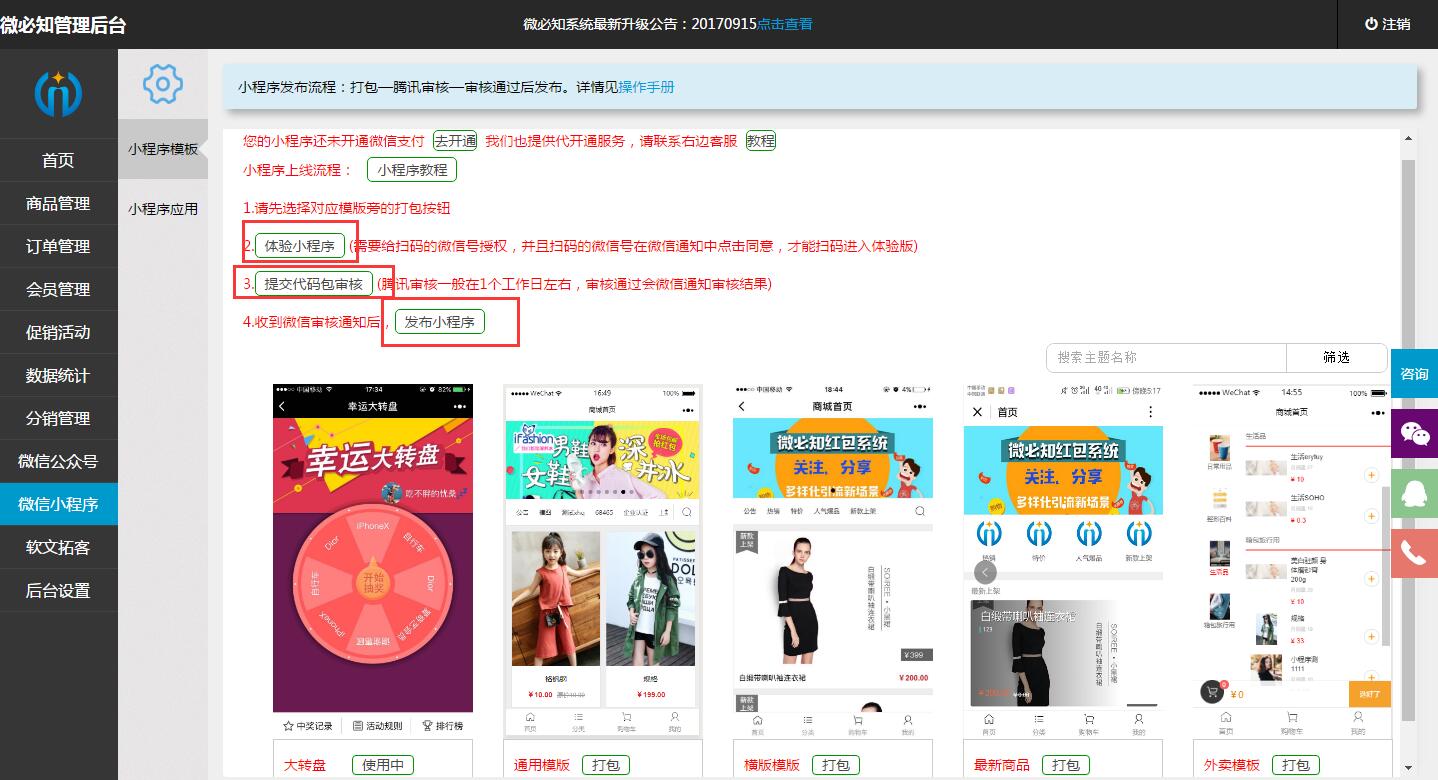Screen dimensions: 1438x780
Task: Open 订单管理 menu
Action: [x=58, y=246]
